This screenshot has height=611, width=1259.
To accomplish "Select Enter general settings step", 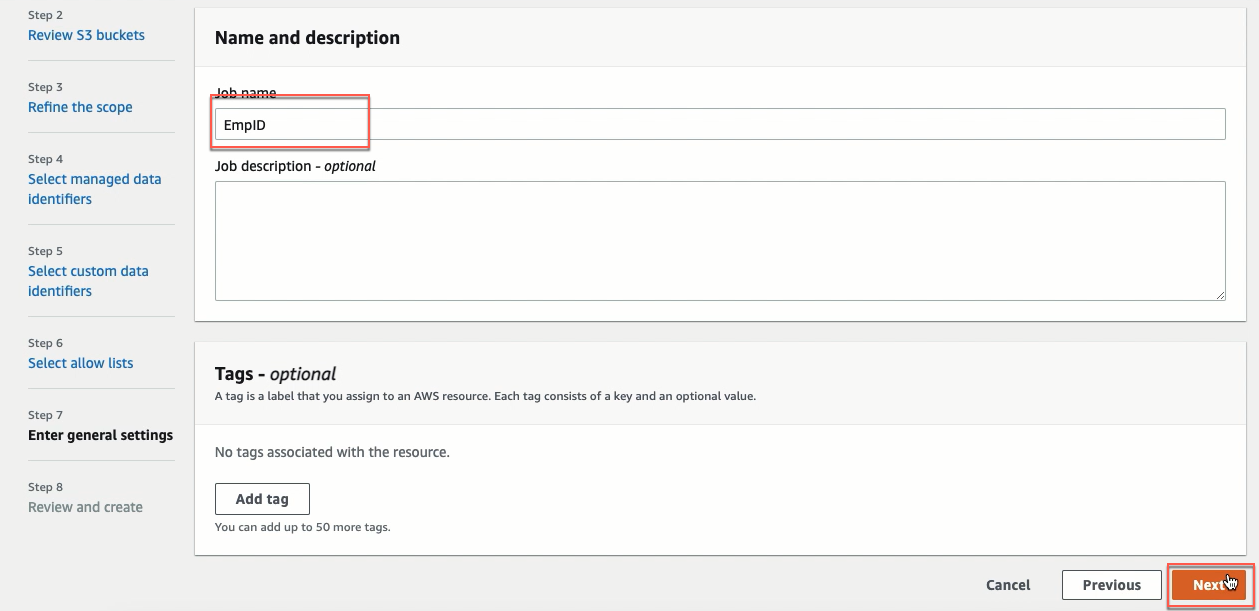I will (x=100, y=435).
